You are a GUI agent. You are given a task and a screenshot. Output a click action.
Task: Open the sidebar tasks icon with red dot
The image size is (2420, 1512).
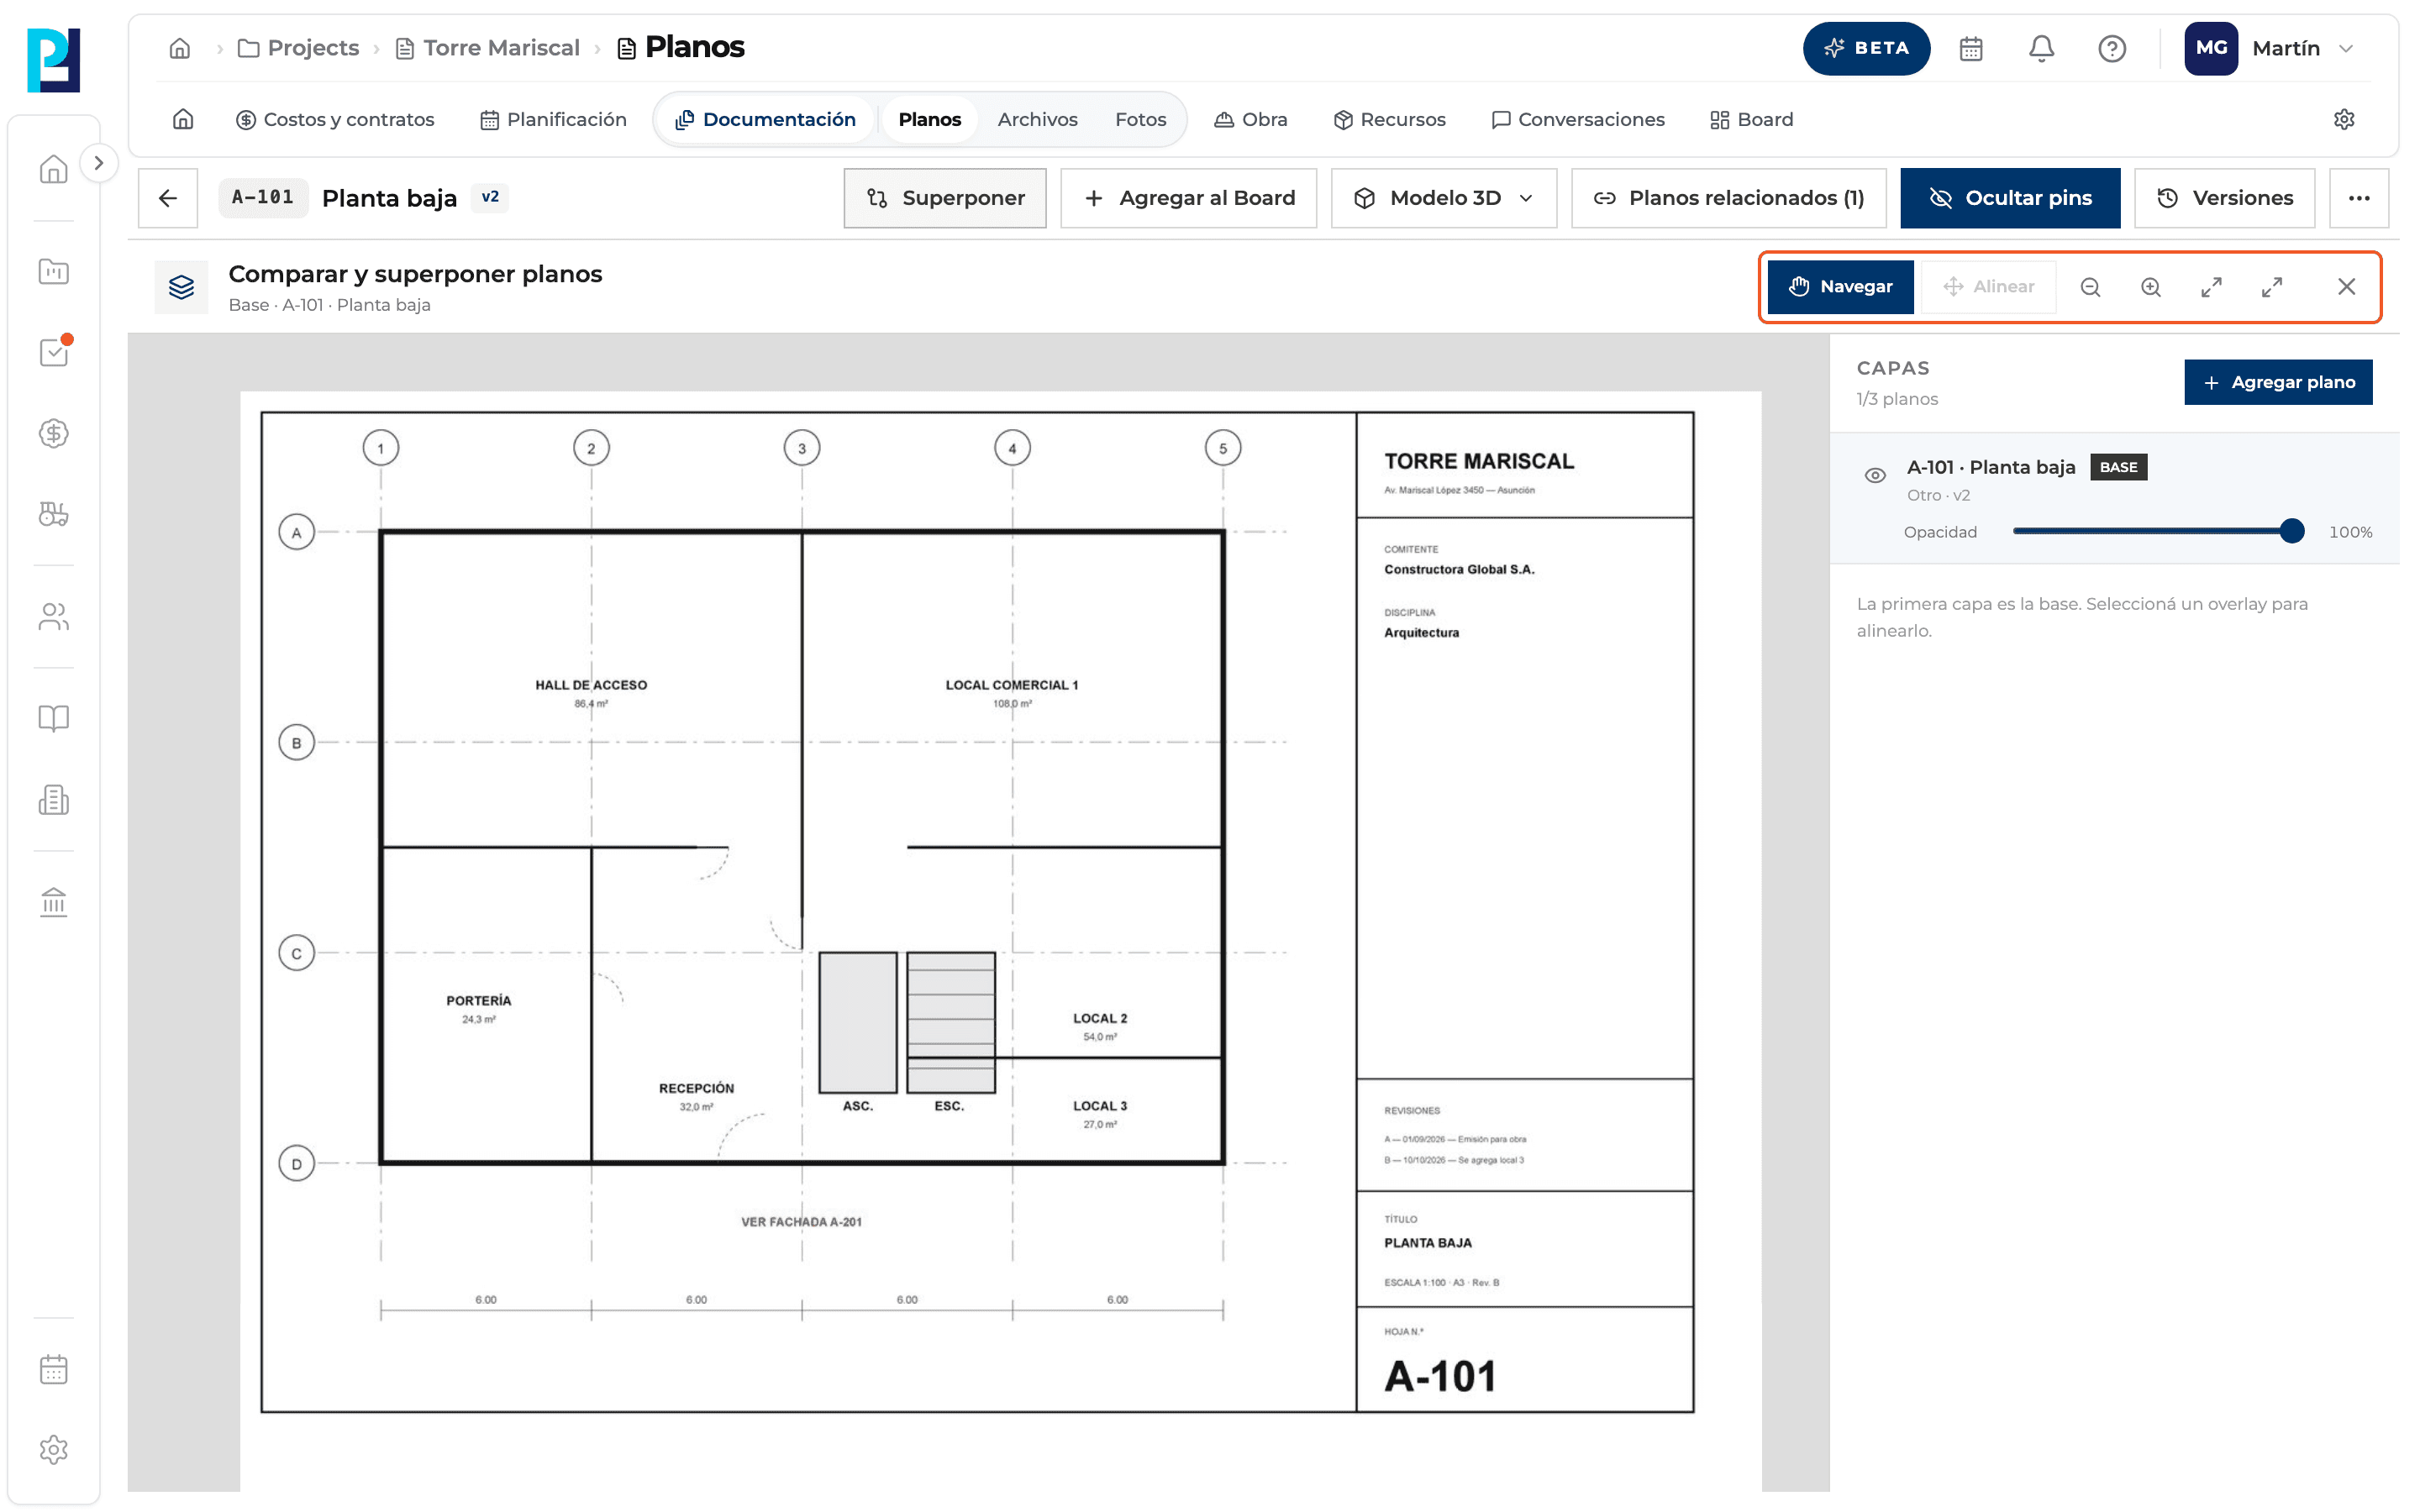54,352
